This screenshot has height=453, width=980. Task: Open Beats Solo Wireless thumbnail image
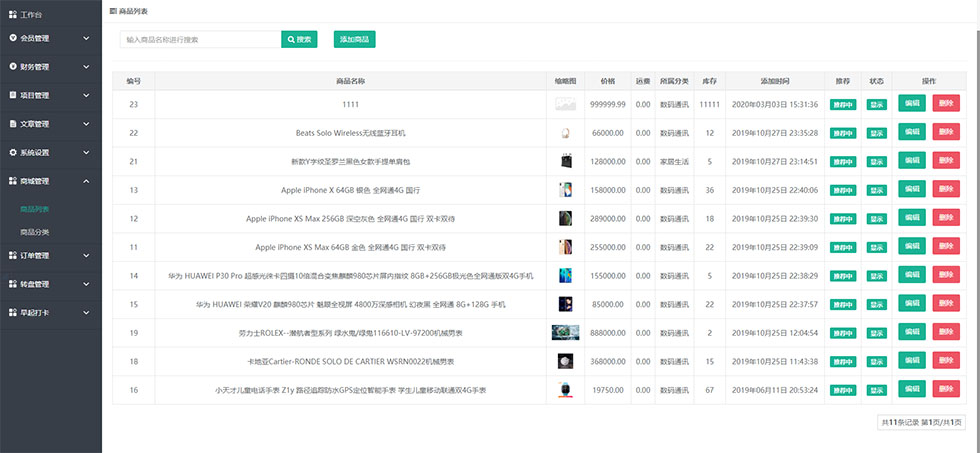tap(565, 133)
